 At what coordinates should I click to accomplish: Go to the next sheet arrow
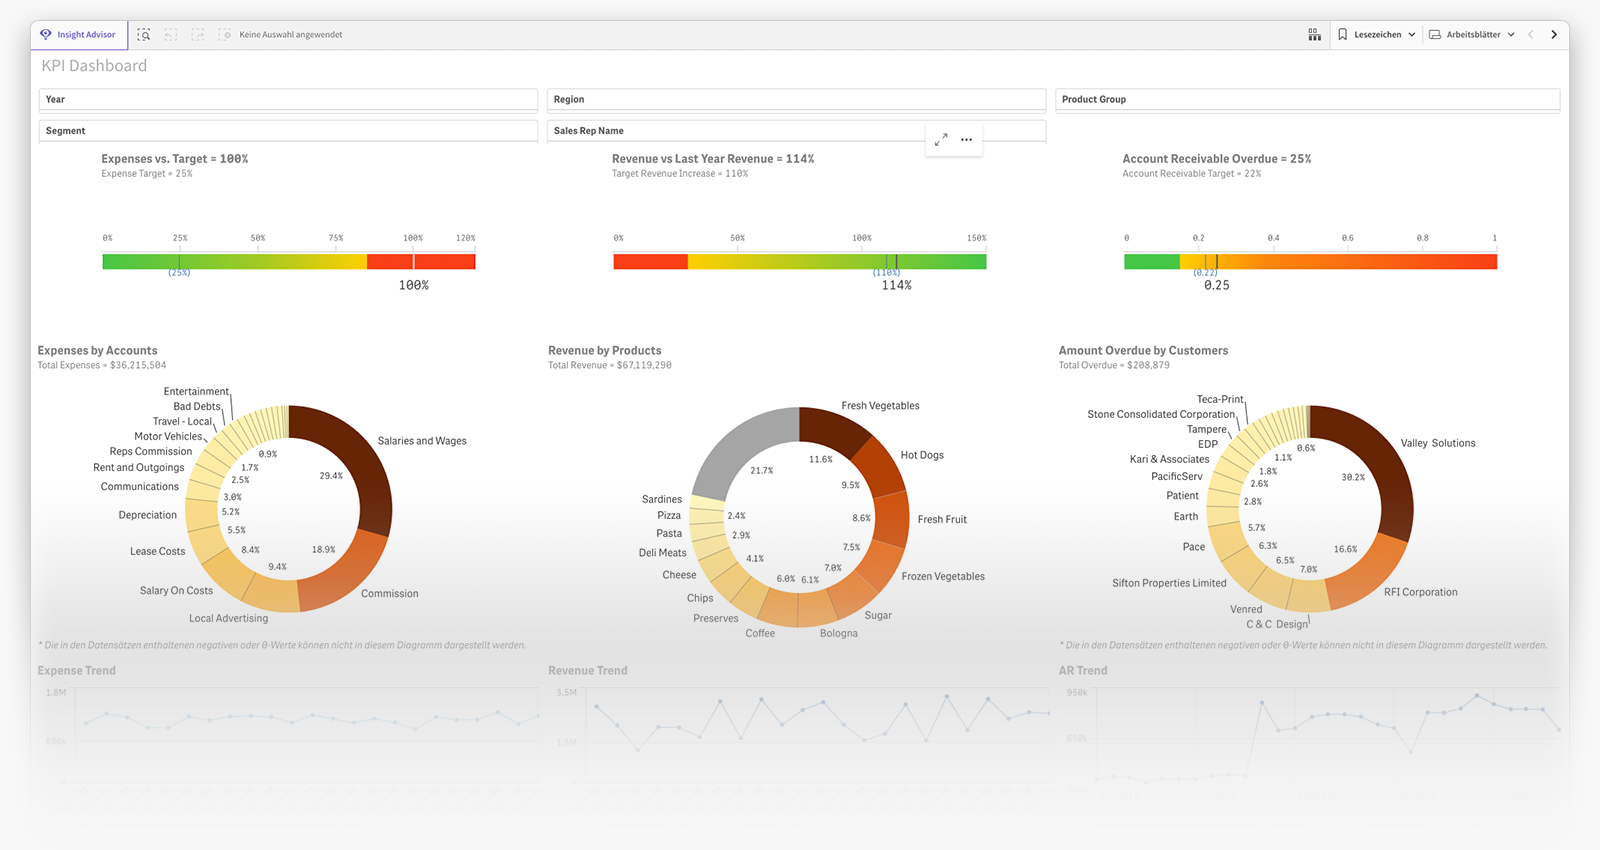pyautogui.click(x=1554, y=35)
